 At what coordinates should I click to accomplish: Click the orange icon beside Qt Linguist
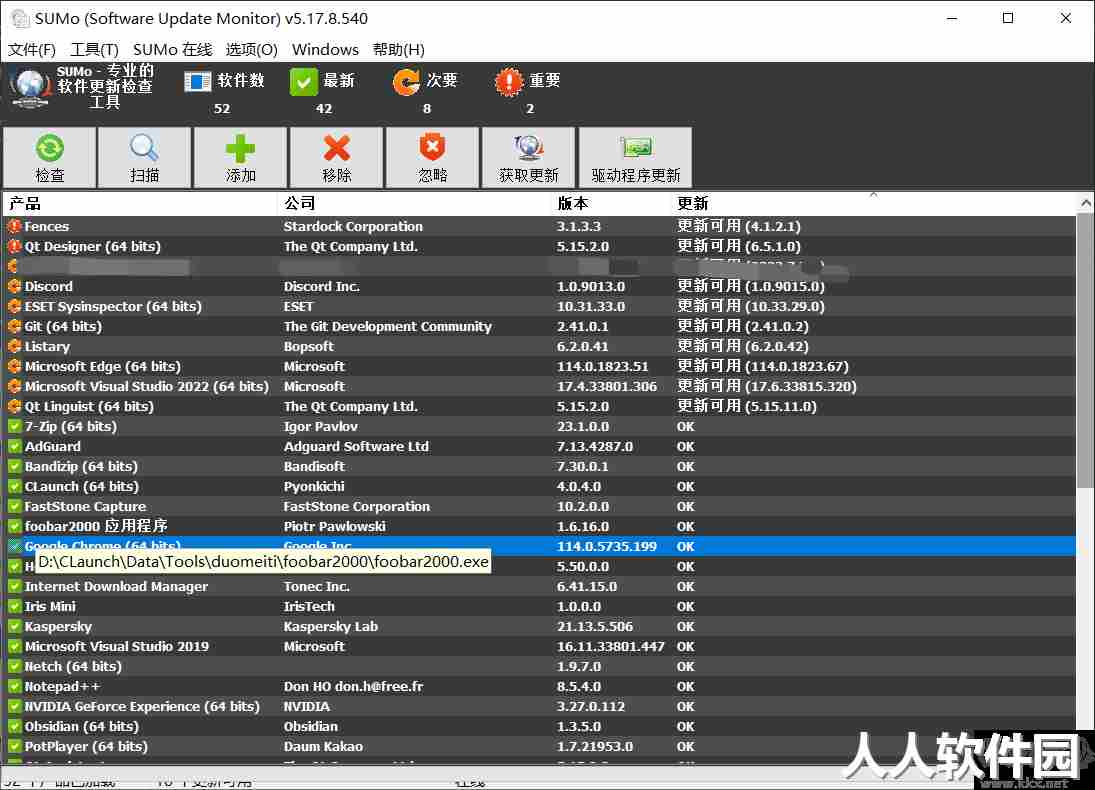point(14,407)
